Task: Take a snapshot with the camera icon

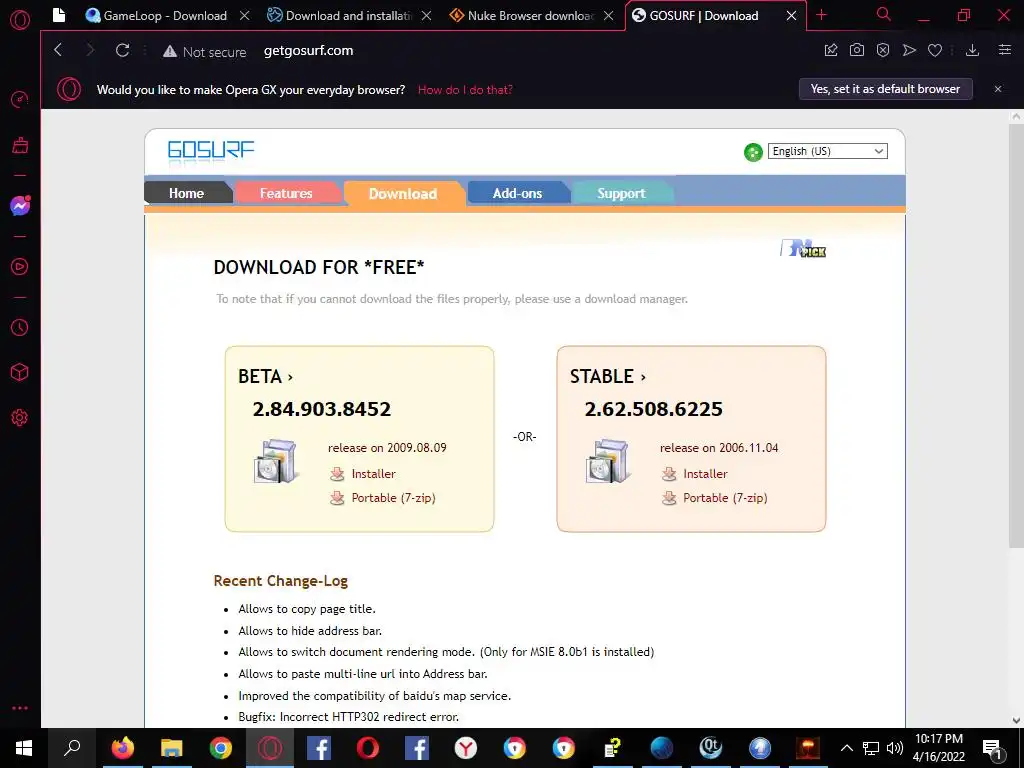Action: pos(857,50)
